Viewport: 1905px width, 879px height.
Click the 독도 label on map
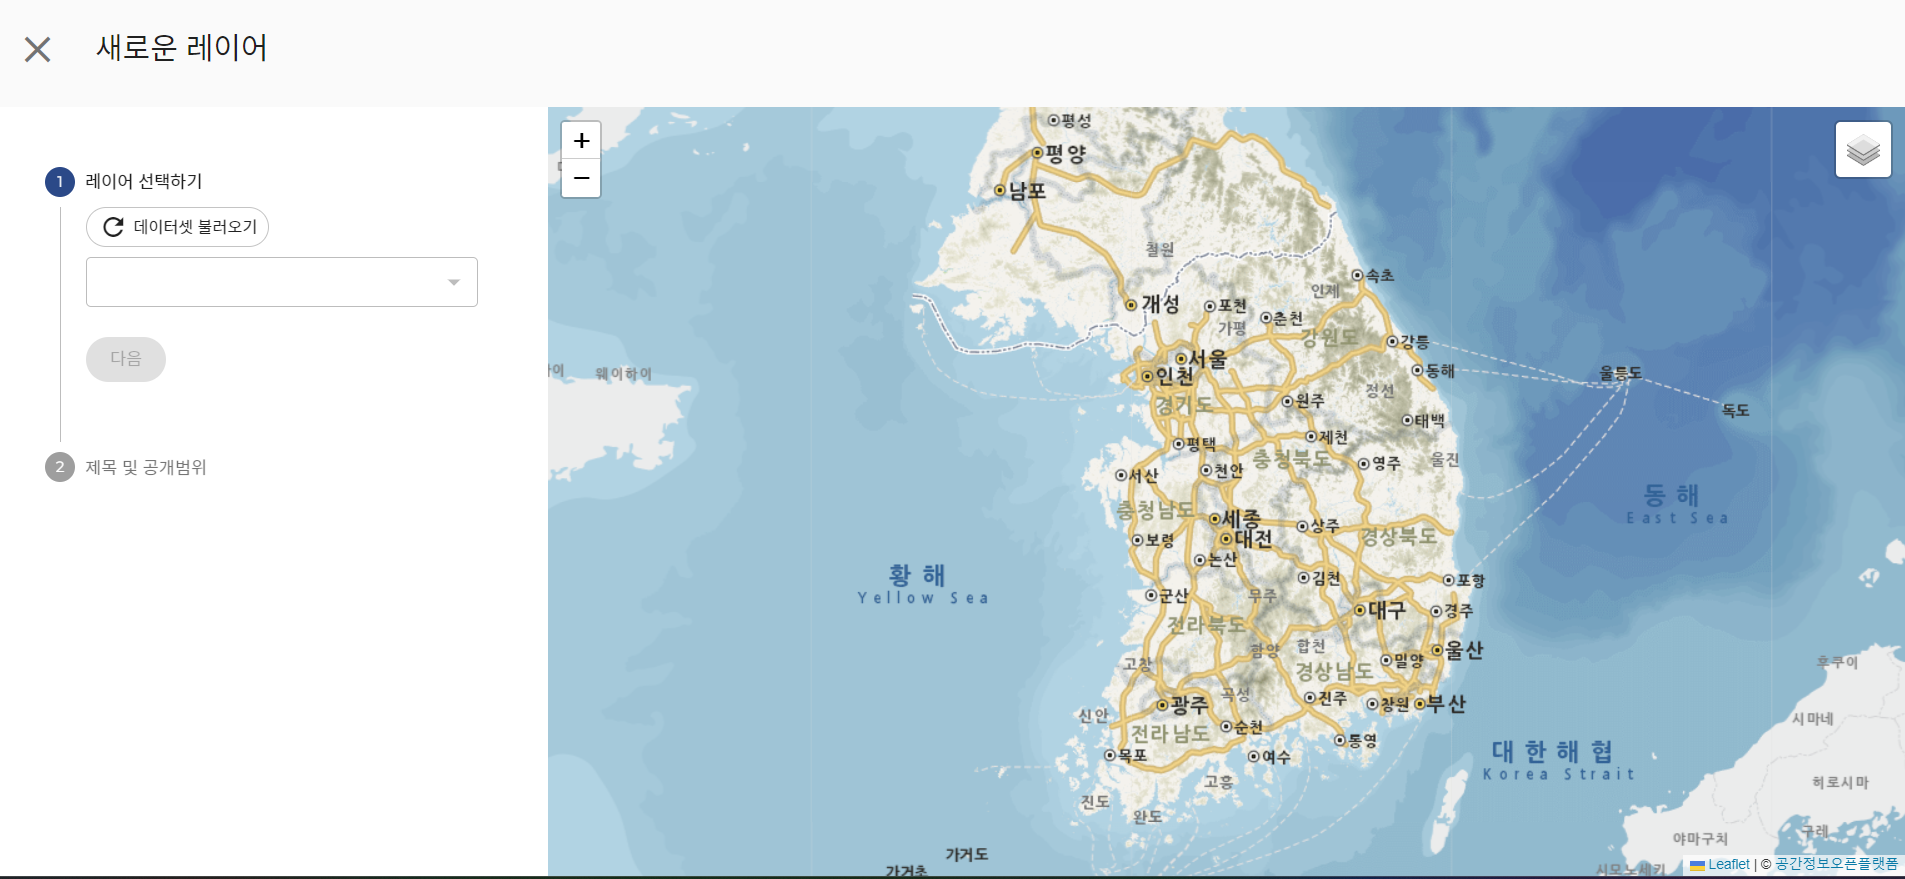[x=1735, y=410]
